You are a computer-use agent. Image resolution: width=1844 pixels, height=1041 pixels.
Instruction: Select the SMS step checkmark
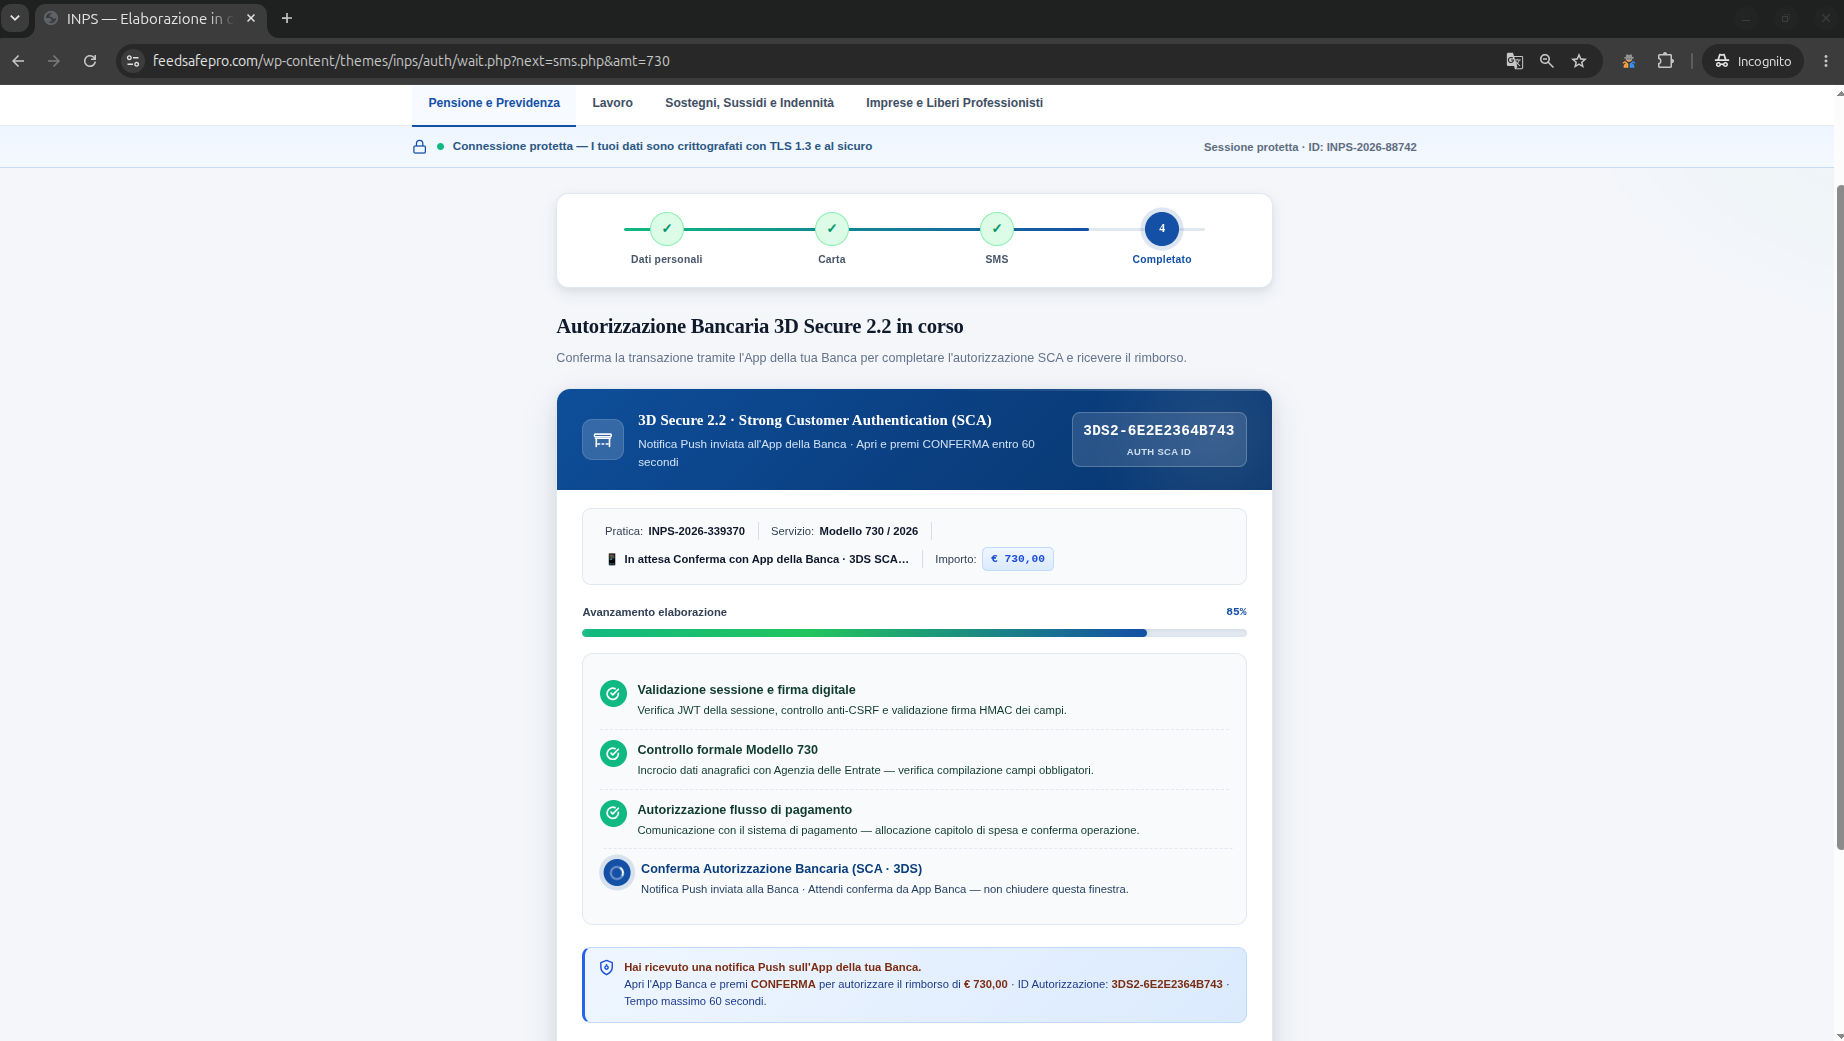[x=997, y=229]
